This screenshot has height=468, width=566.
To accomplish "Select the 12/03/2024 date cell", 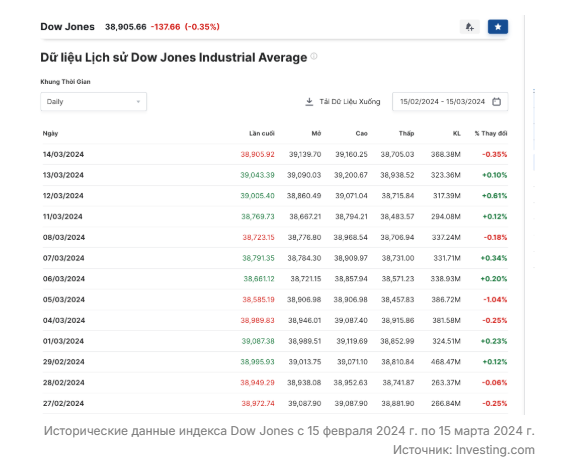I will point(63,196).
